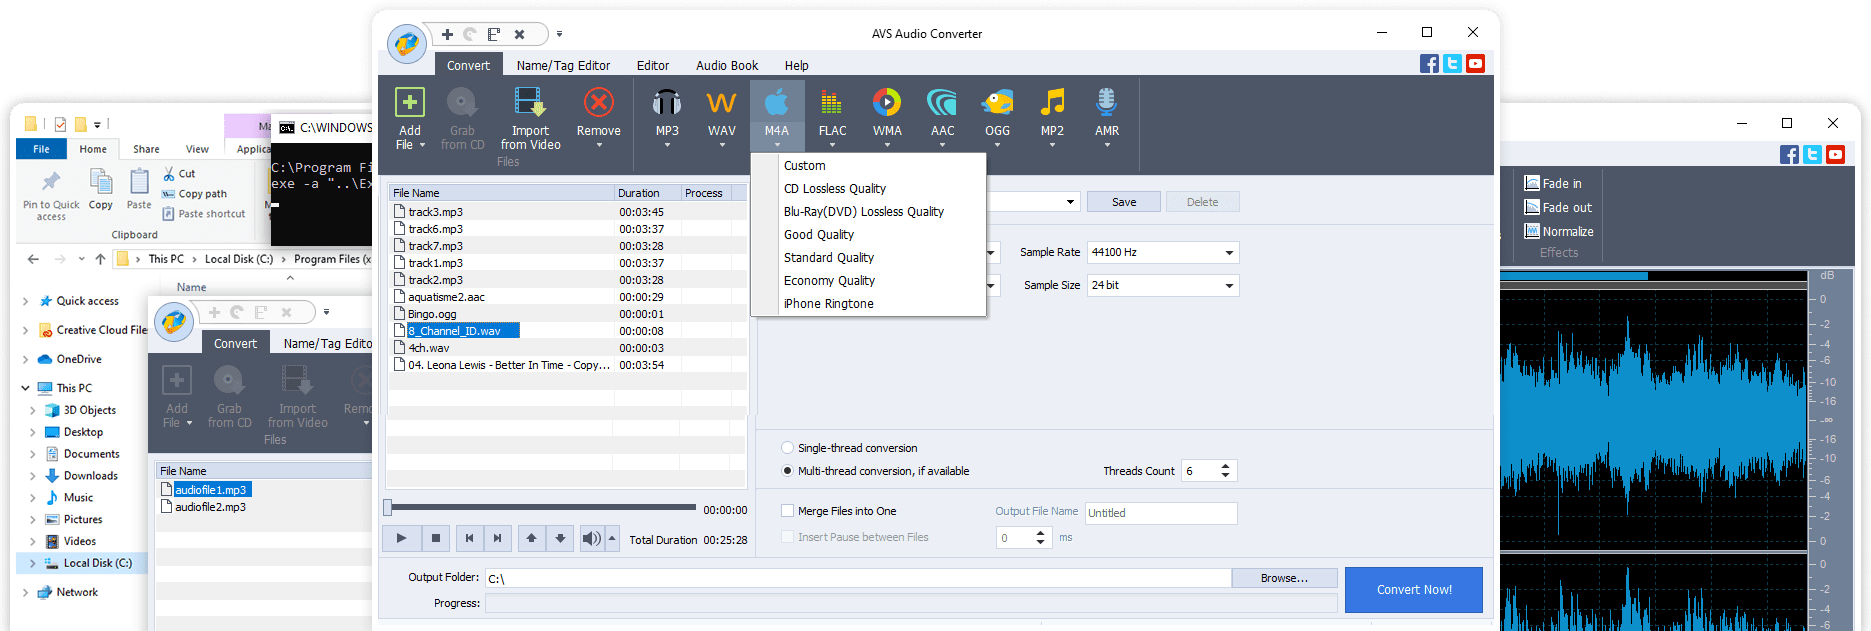Click Copy path in Explorer ribbon

click(194, 194)
